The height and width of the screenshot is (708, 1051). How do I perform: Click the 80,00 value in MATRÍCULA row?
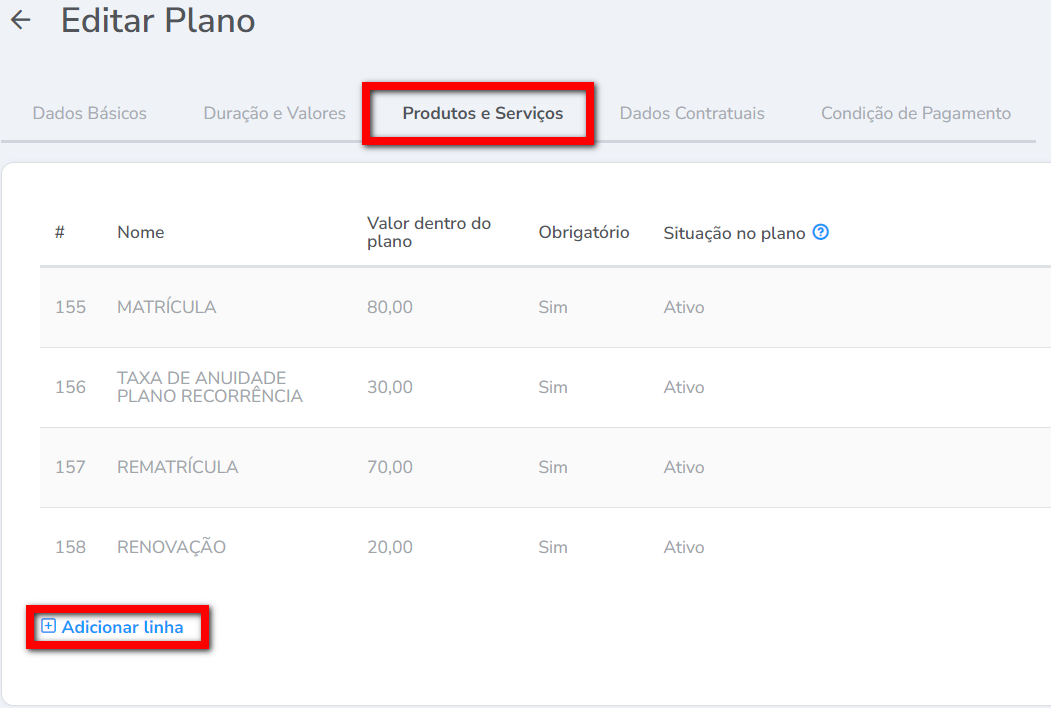click(389, 307)
